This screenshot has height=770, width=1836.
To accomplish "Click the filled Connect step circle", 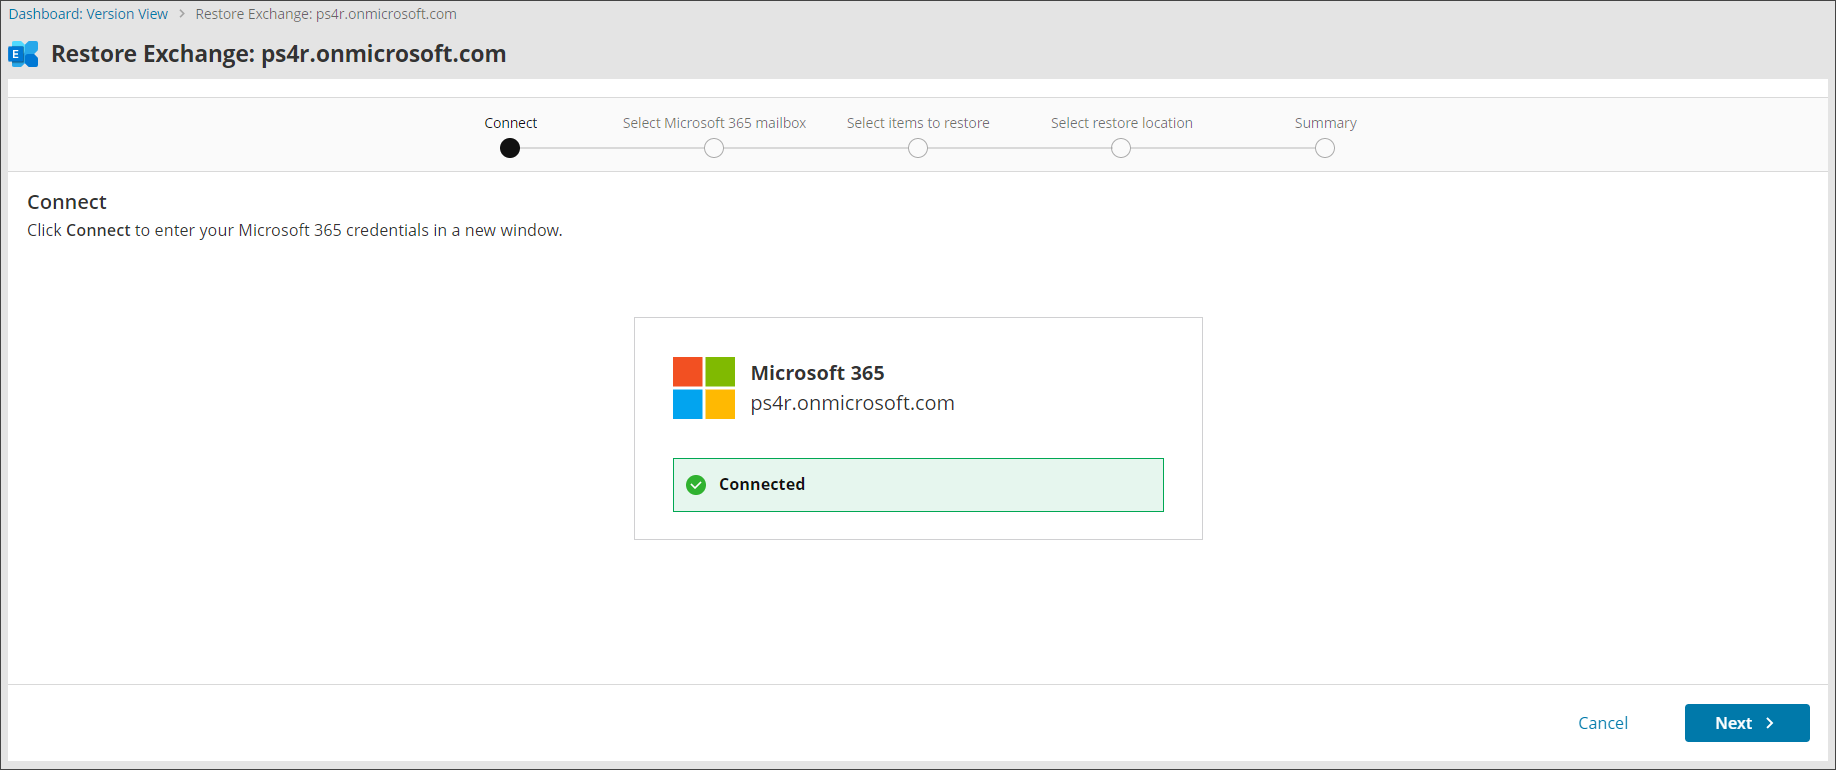I will coord(510,148).
